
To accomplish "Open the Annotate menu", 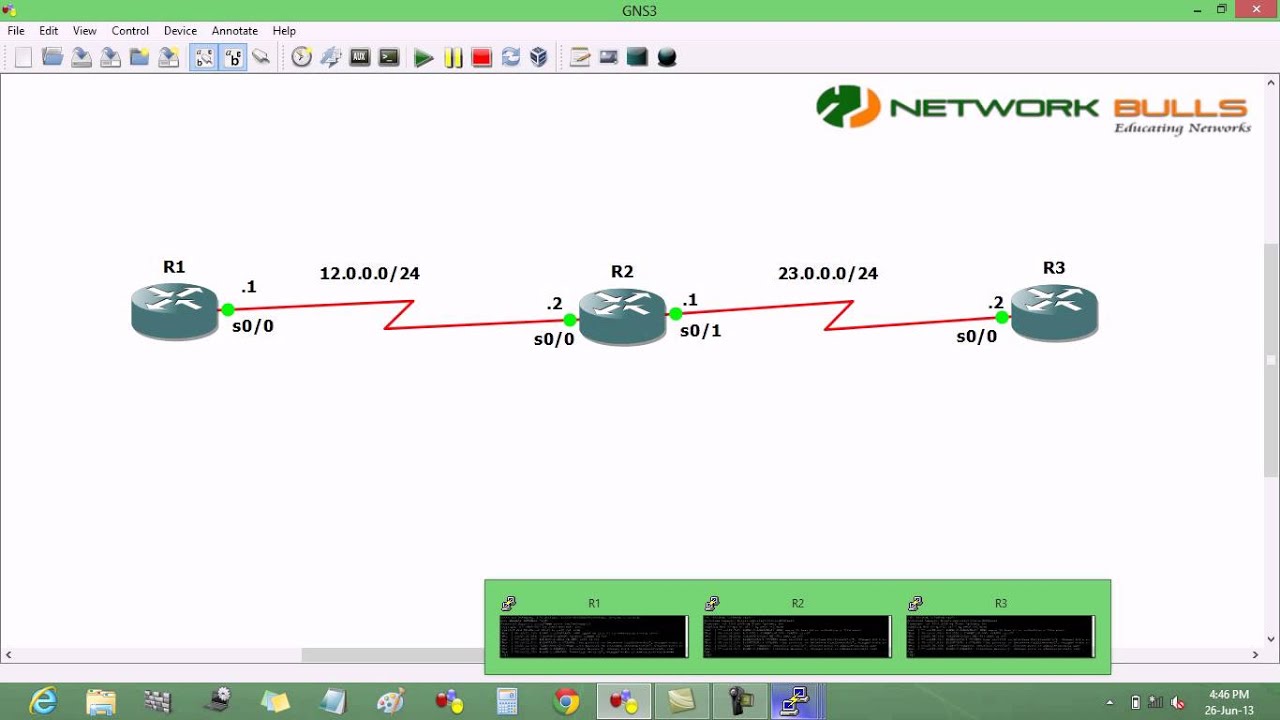I will [235, 31].
